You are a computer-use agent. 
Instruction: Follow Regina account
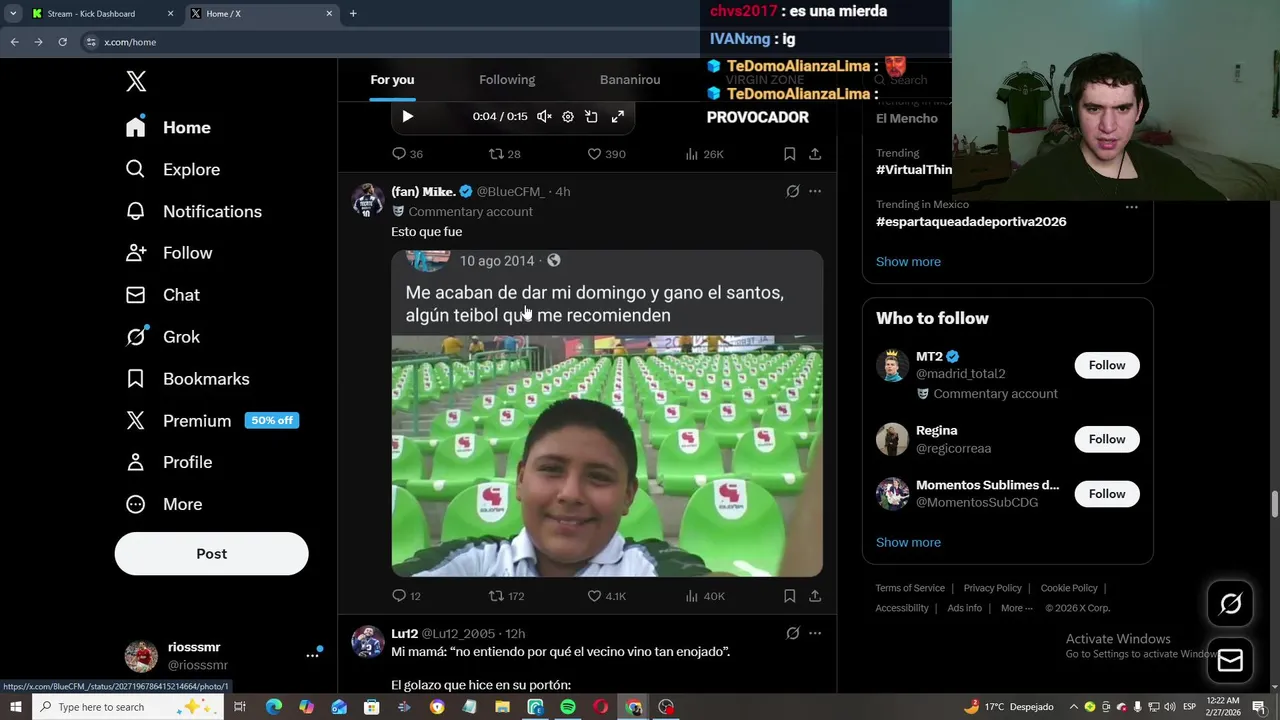coord(1107,439)
